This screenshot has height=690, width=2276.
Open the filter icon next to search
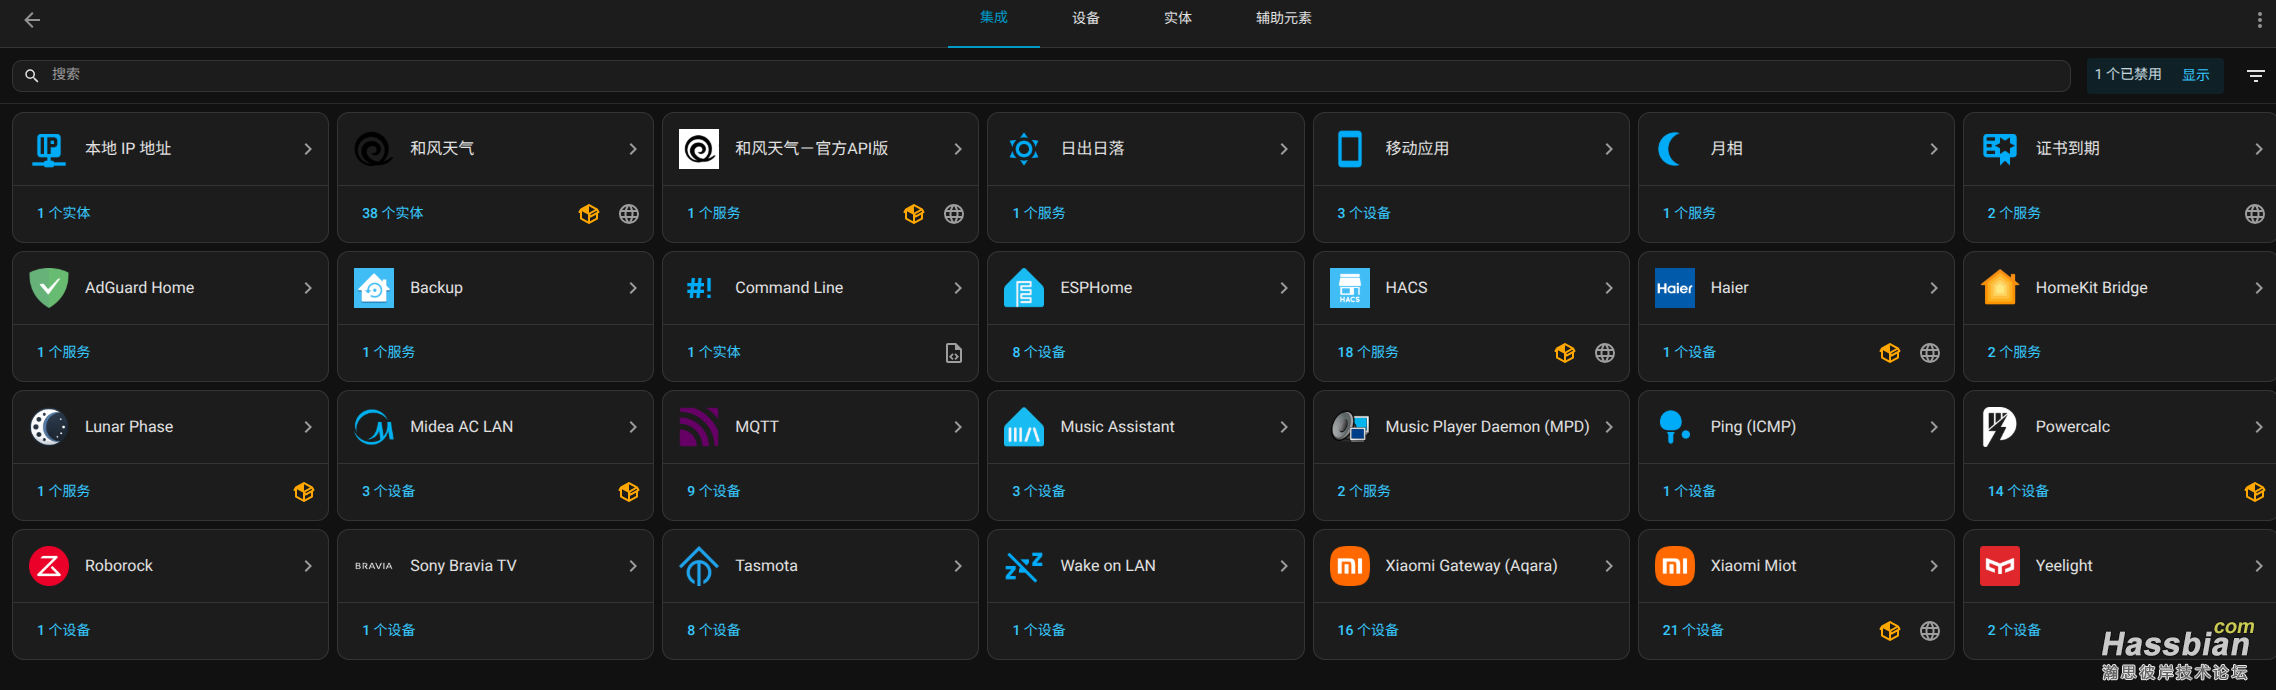[2255, 75]
